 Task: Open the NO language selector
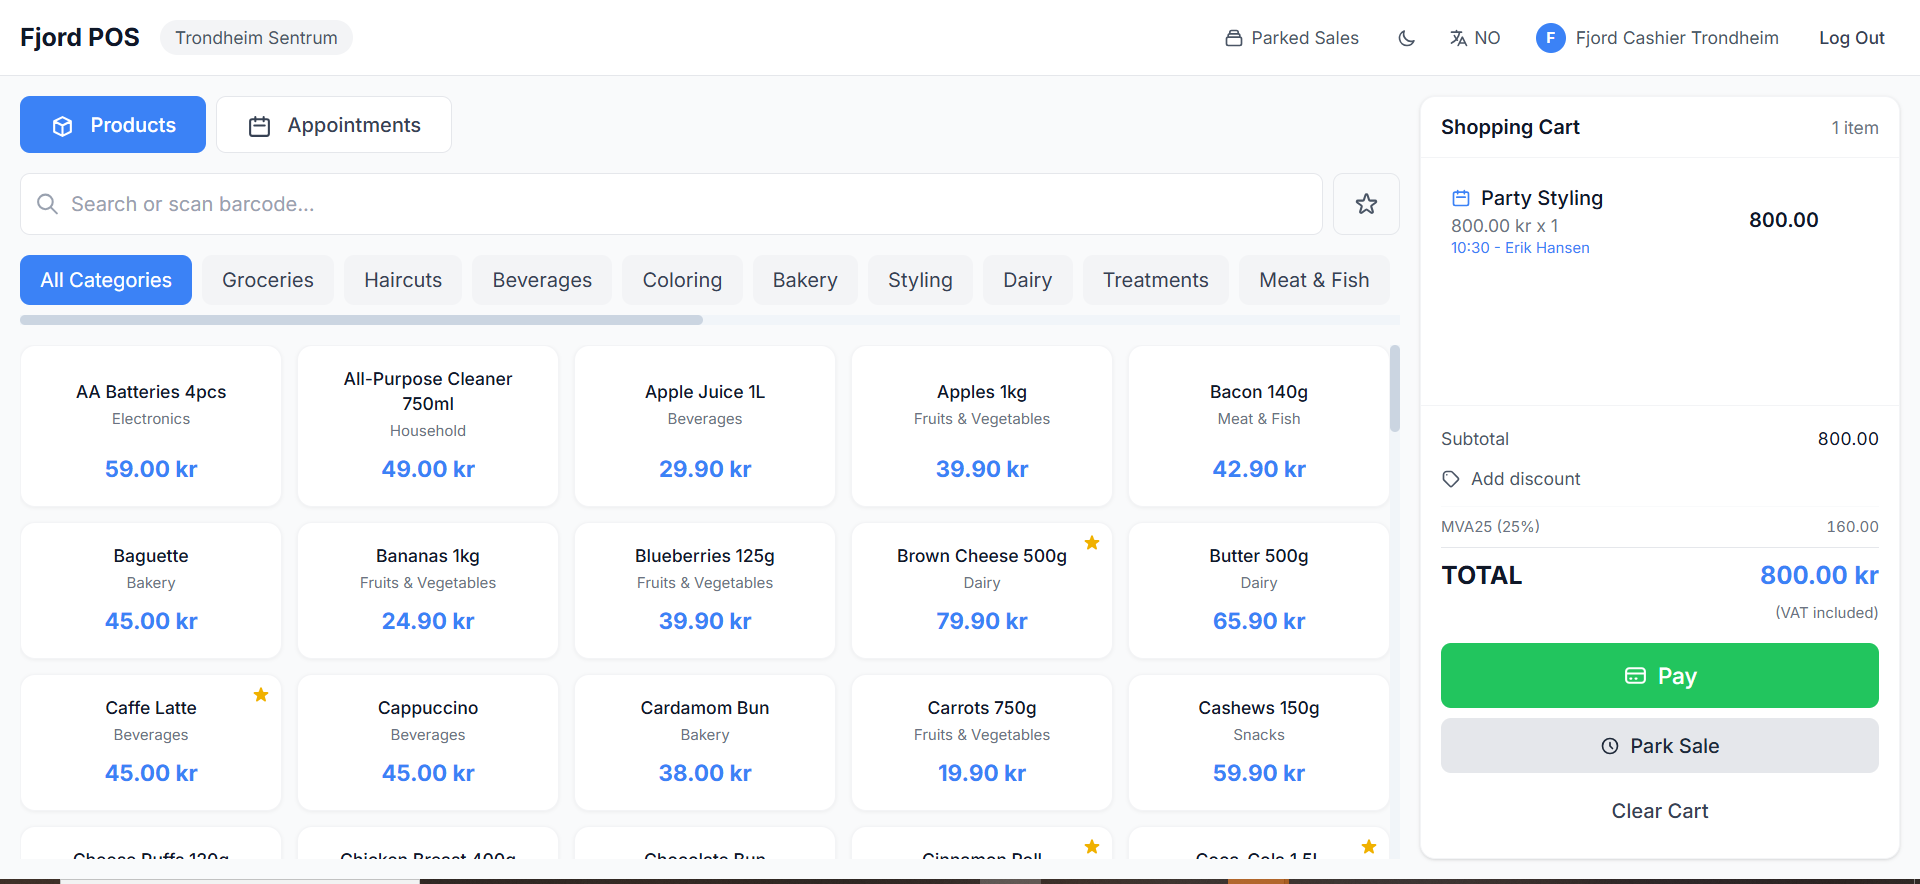point(1475,38)
